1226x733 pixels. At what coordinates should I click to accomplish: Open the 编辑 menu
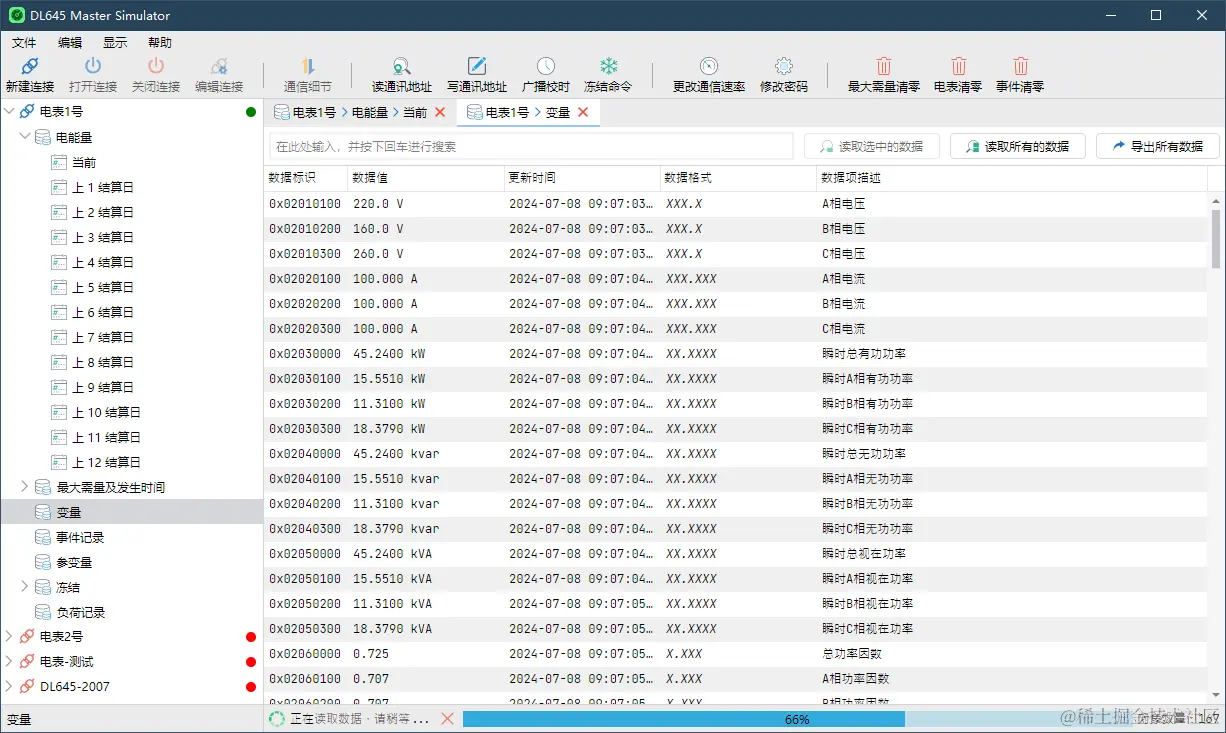(x=70, y=43)
